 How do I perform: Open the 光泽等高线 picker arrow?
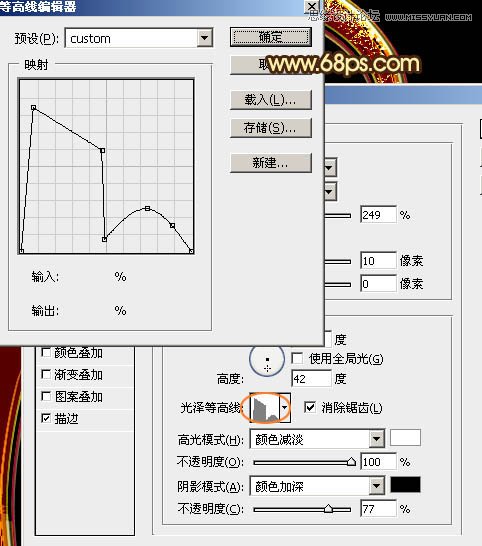(285, 408)
